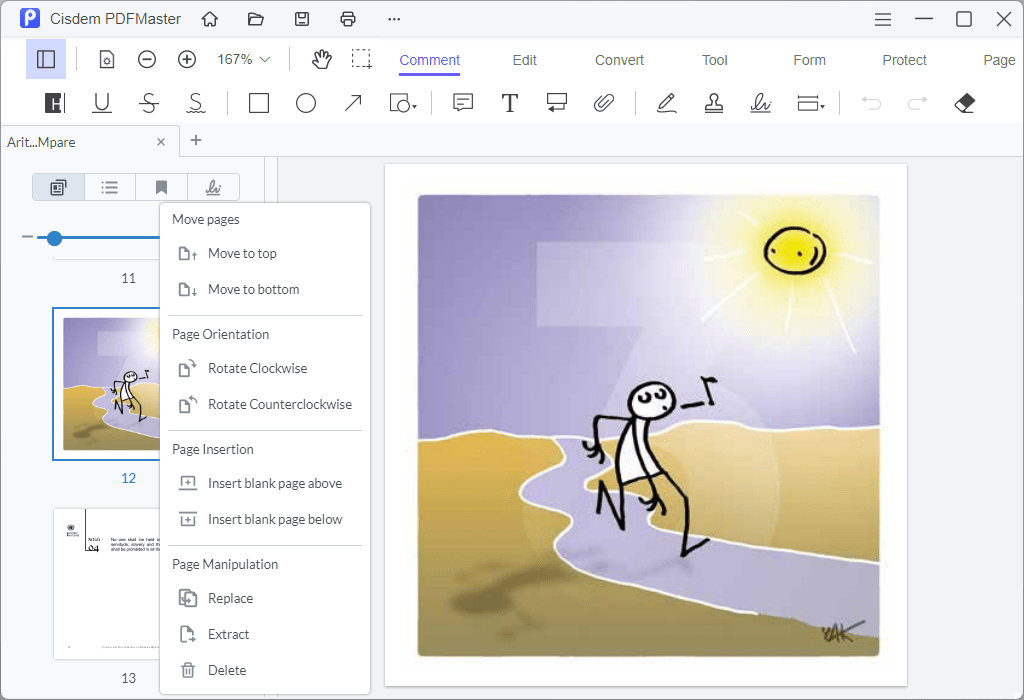1024x700 pixels.
Task: Toggle the sidebar panel visibility
Action: pyautogui.click(x=45, y=60)
